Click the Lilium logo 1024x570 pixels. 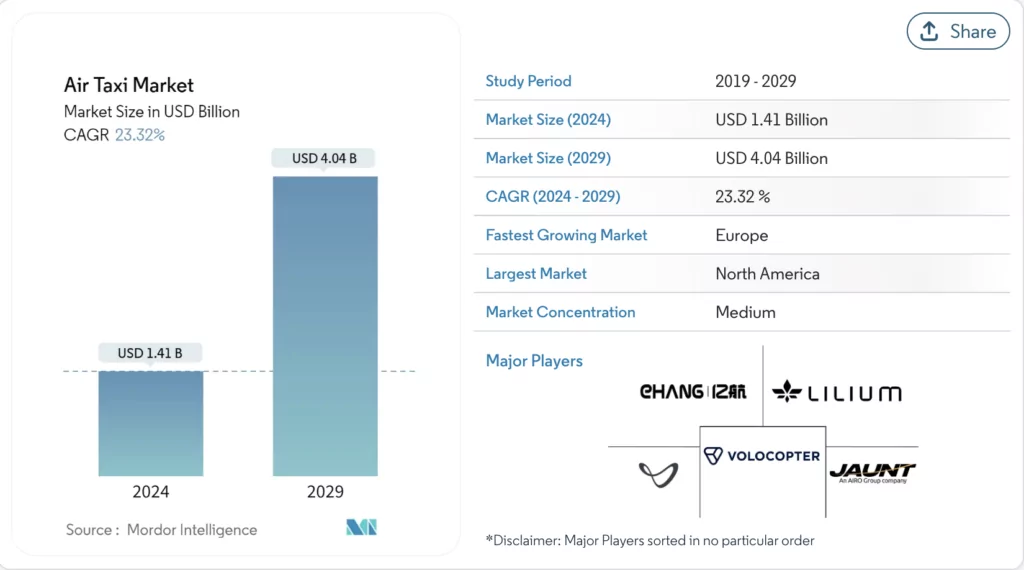(x=837, y=392)
